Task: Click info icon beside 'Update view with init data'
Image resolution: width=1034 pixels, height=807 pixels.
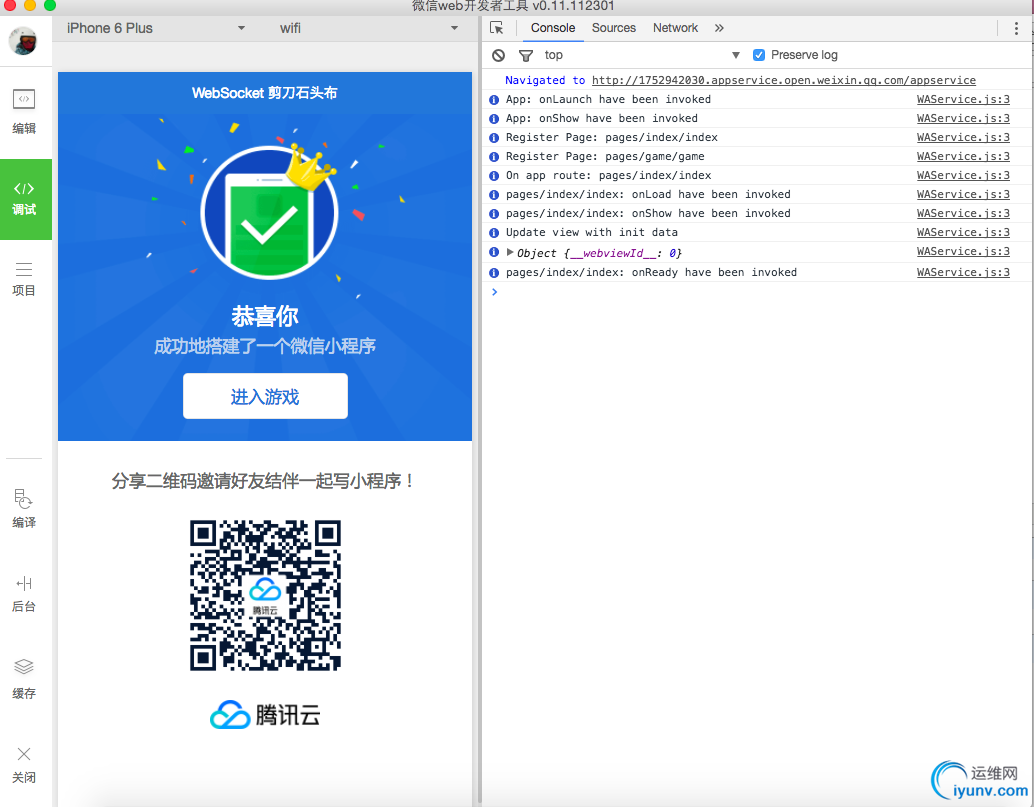Action: click(x=494, y=233)
